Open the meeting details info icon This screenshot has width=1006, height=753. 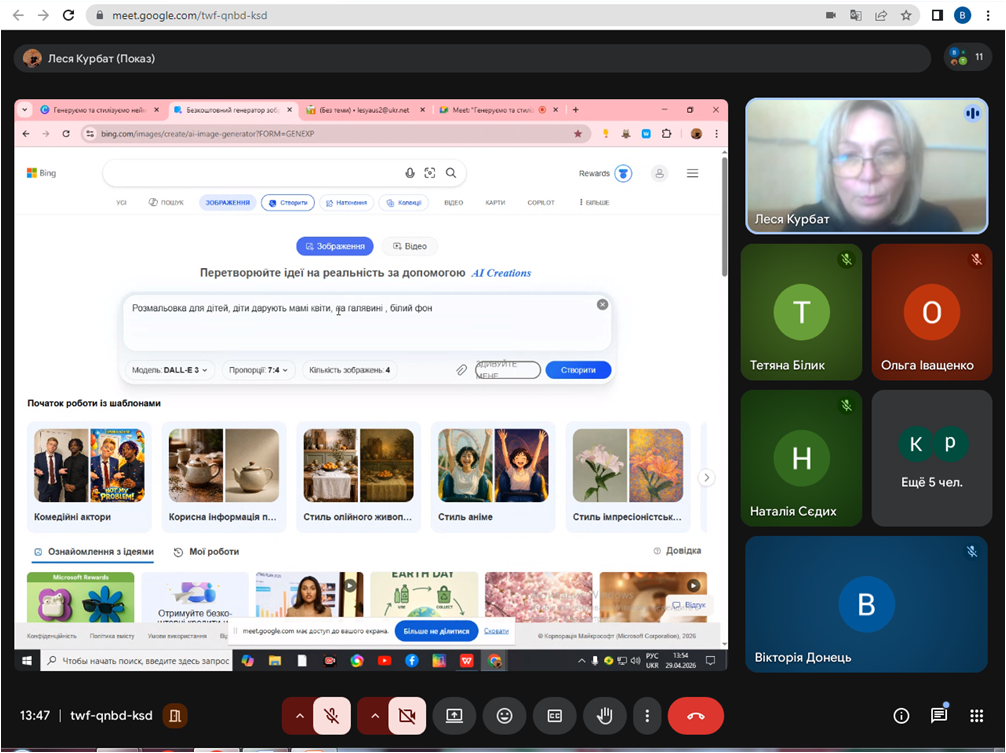point(901,716)
